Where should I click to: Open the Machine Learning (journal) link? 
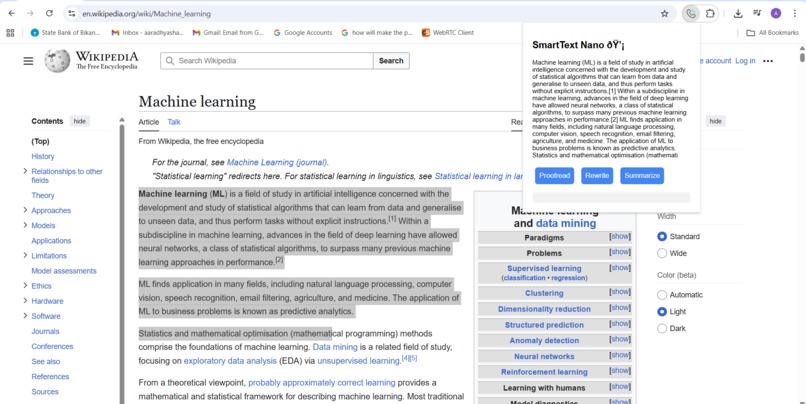point(277,162)
